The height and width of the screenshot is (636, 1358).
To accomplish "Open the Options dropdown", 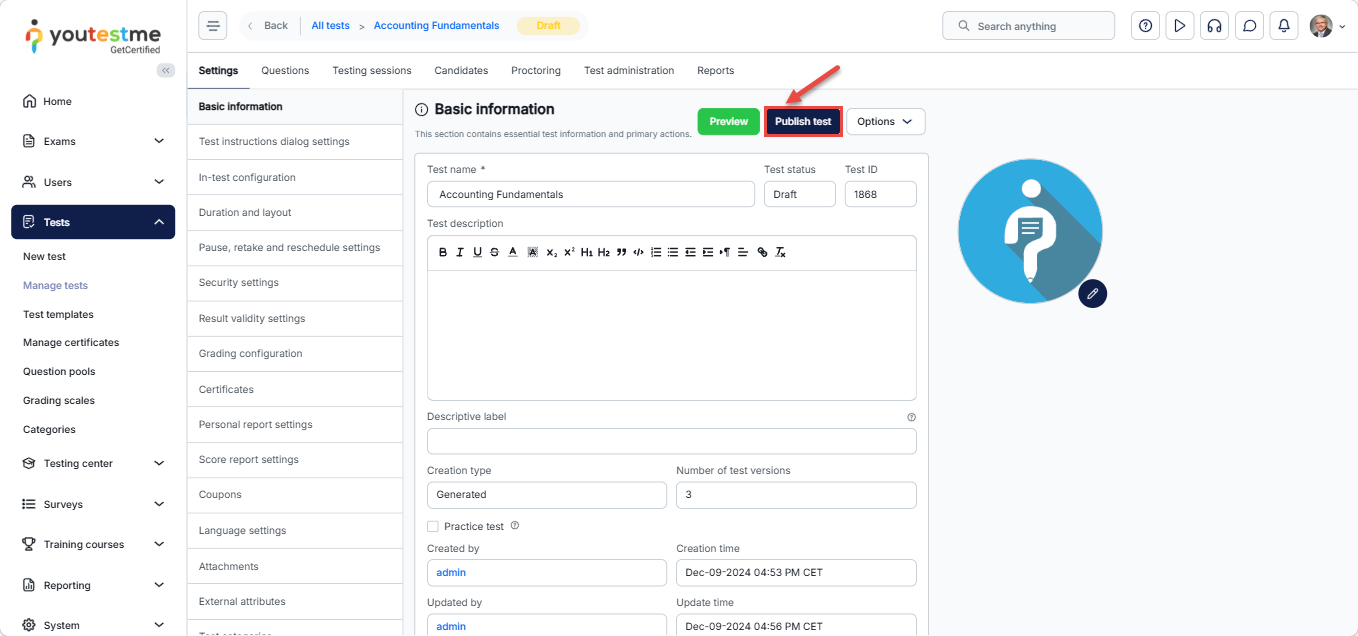I will click(885, 121).
